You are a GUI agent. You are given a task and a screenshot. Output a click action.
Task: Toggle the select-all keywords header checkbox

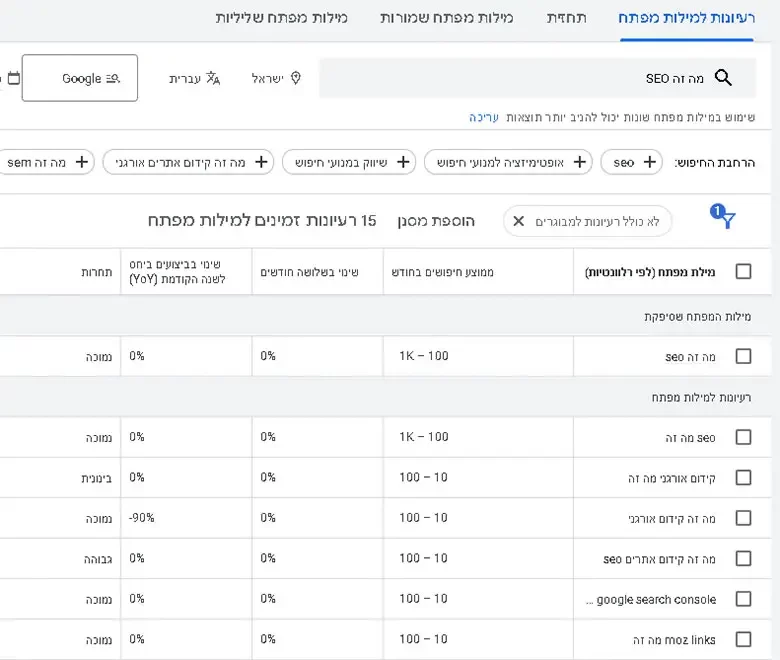pyautogui.click(x=743, y=272)
